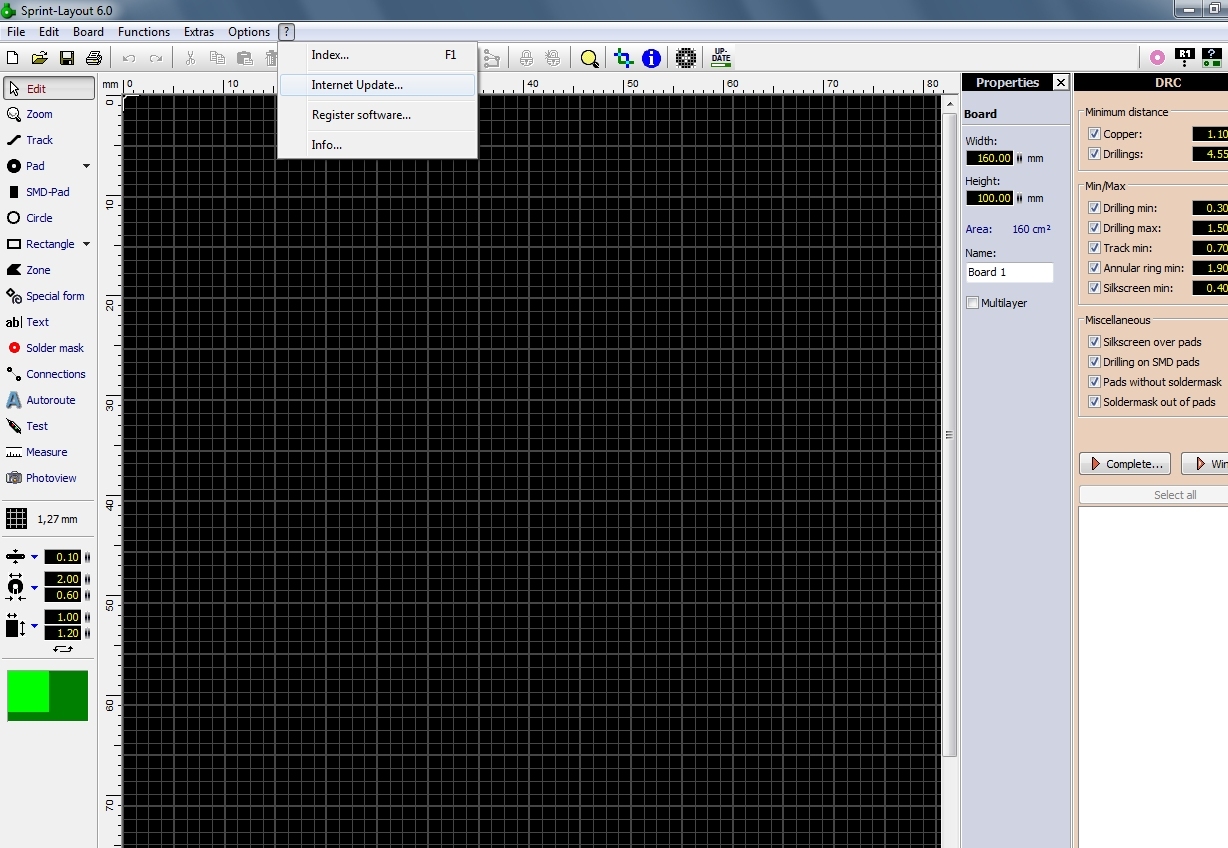The height and width of the screenshot is (848, 1228).
Task: Toggle the Drilling on SMD pads checkbox
Action: coord(1094,362)
